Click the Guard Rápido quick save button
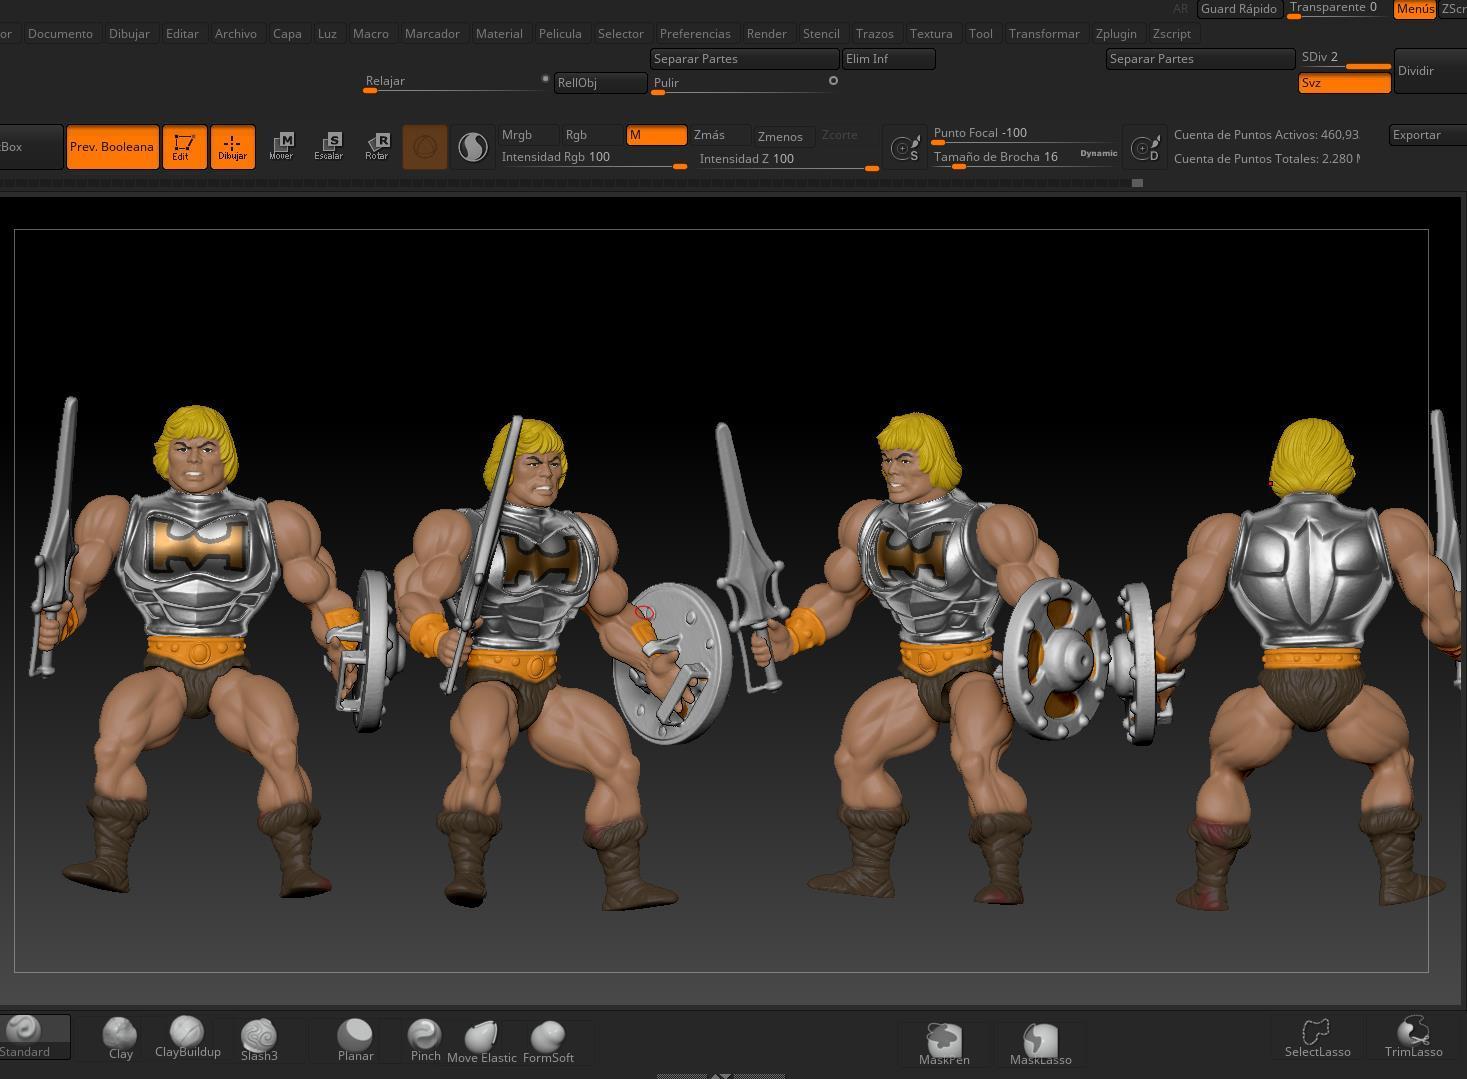The height and width of the screenshot is (1079, 1467). [1239, 9]
